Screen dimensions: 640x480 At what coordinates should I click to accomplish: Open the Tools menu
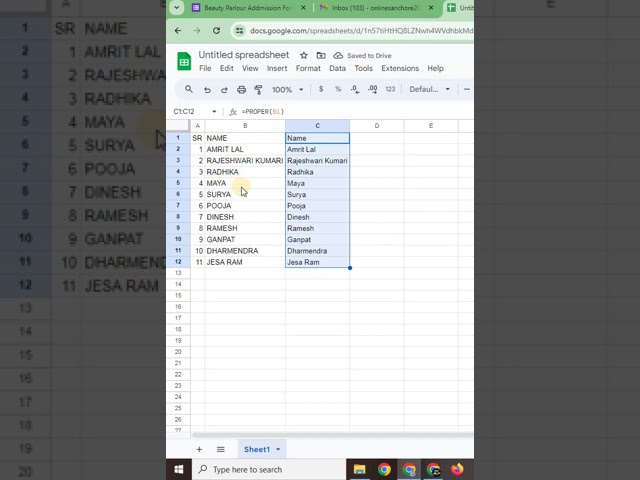363,68
